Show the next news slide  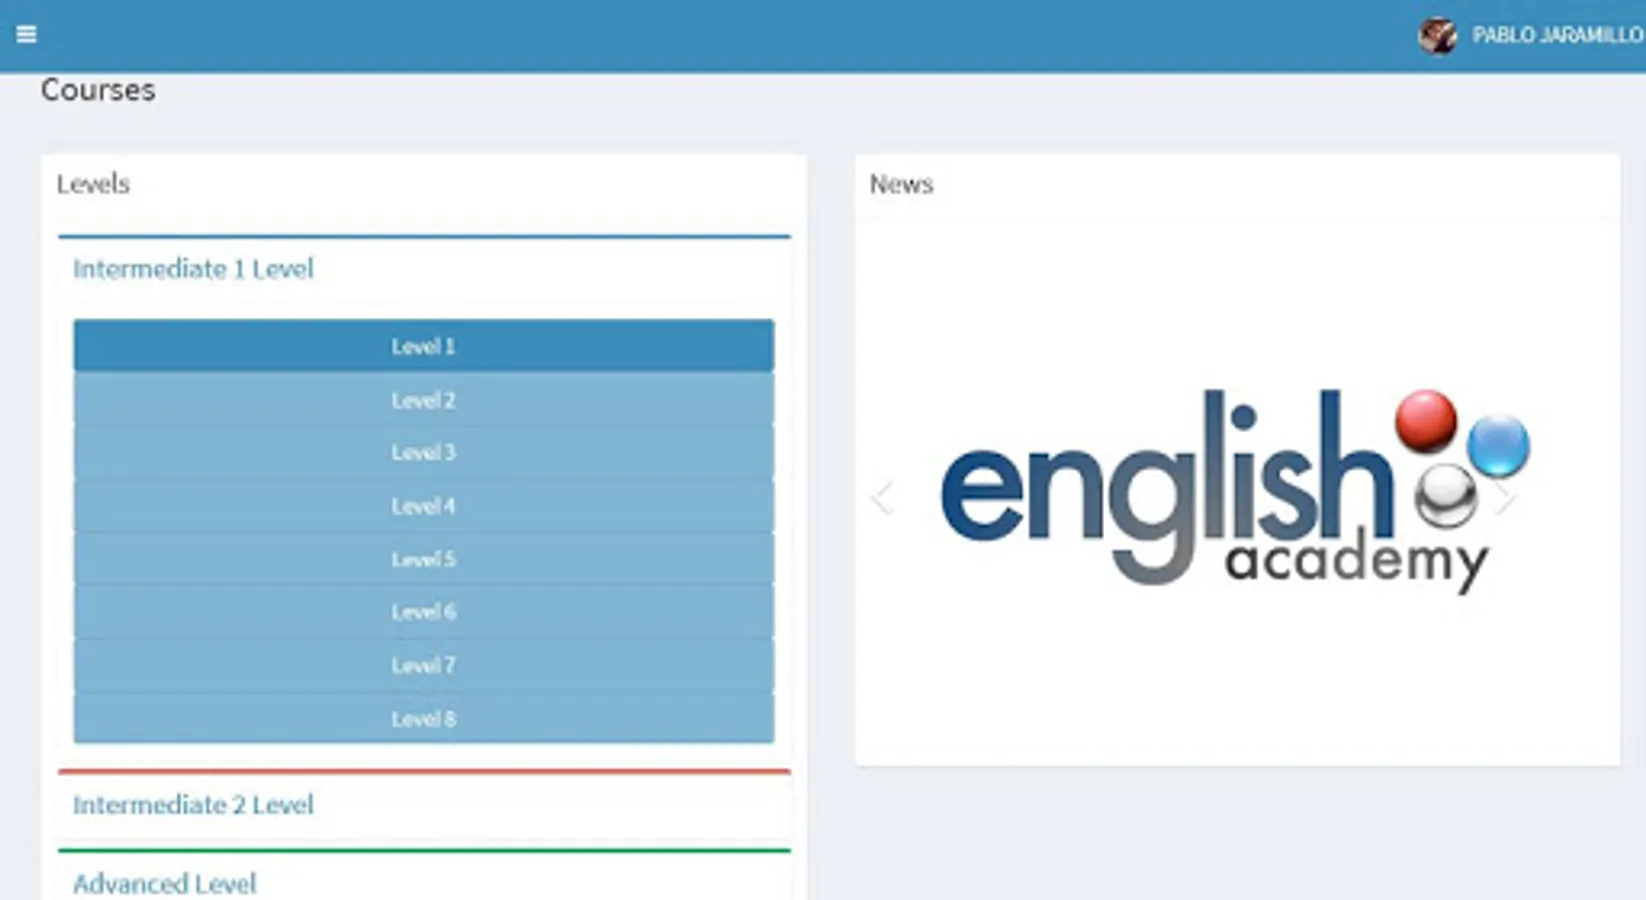click(1504, 497)
